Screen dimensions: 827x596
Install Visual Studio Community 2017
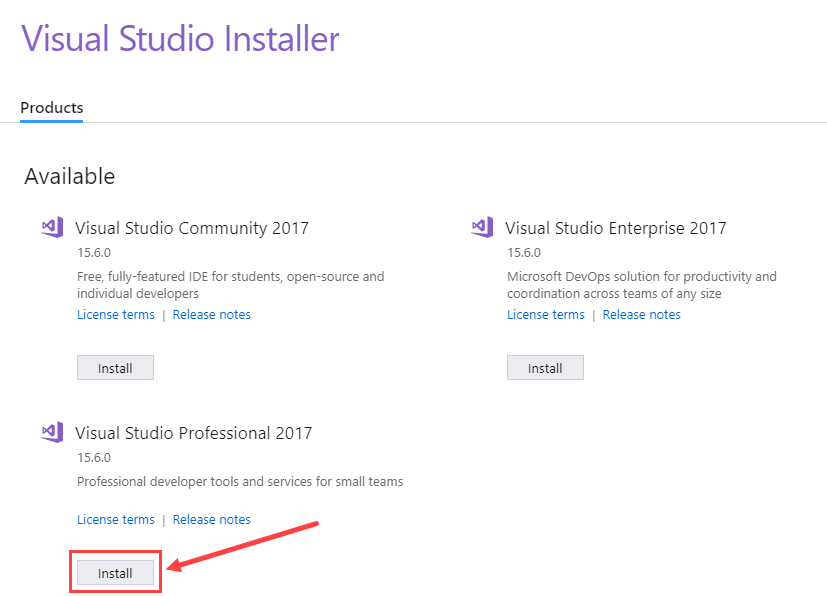pyautogui.click(x=115, y=368)
